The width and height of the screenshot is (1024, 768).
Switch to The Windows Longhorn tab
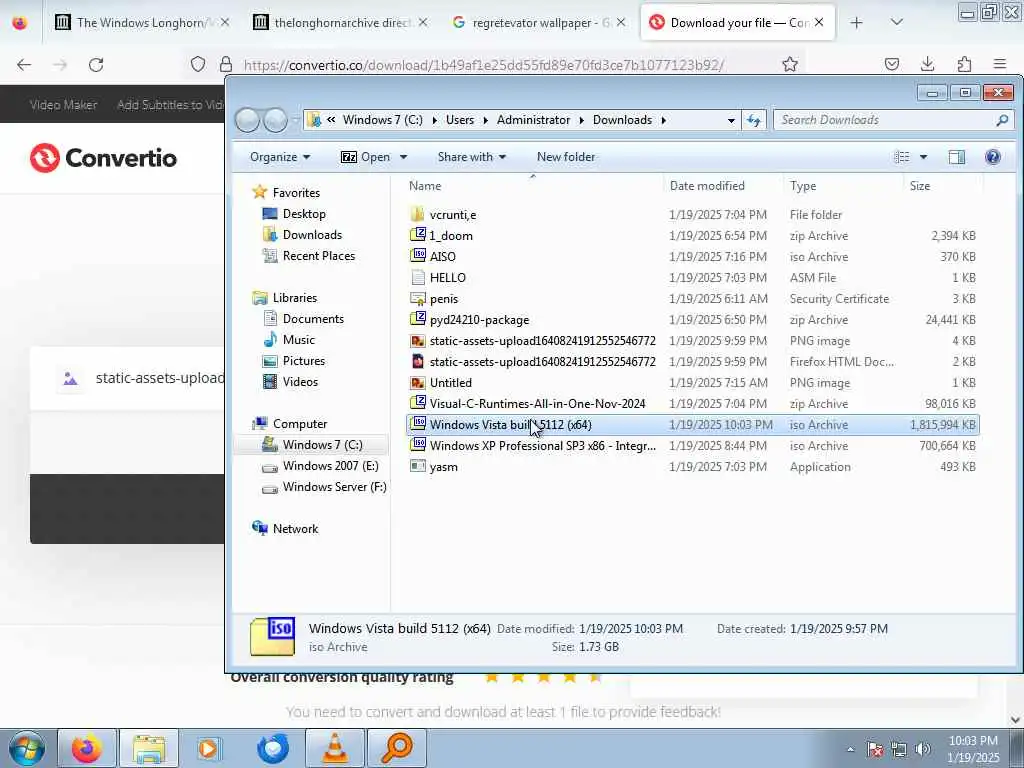click(x=142, y=23)
